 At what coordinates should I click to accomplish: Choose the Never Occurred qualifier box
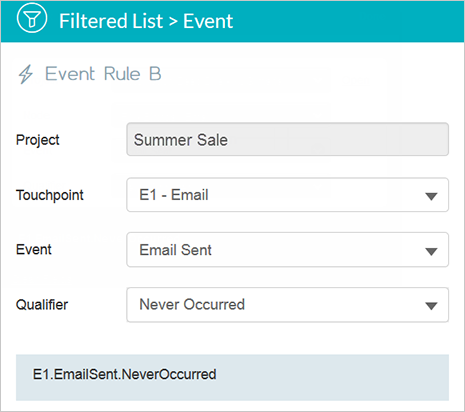click(287, 305)
